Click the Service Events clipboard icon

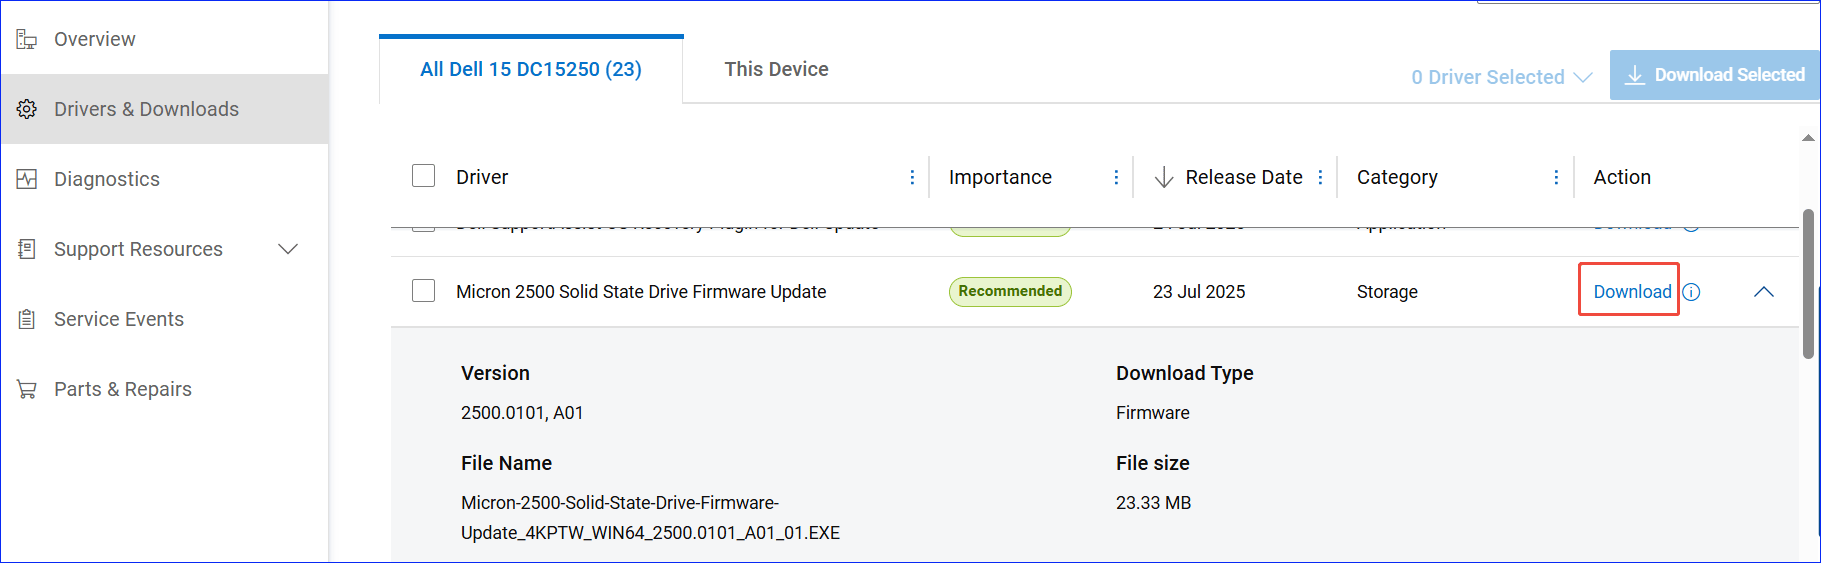click(27, 319)
